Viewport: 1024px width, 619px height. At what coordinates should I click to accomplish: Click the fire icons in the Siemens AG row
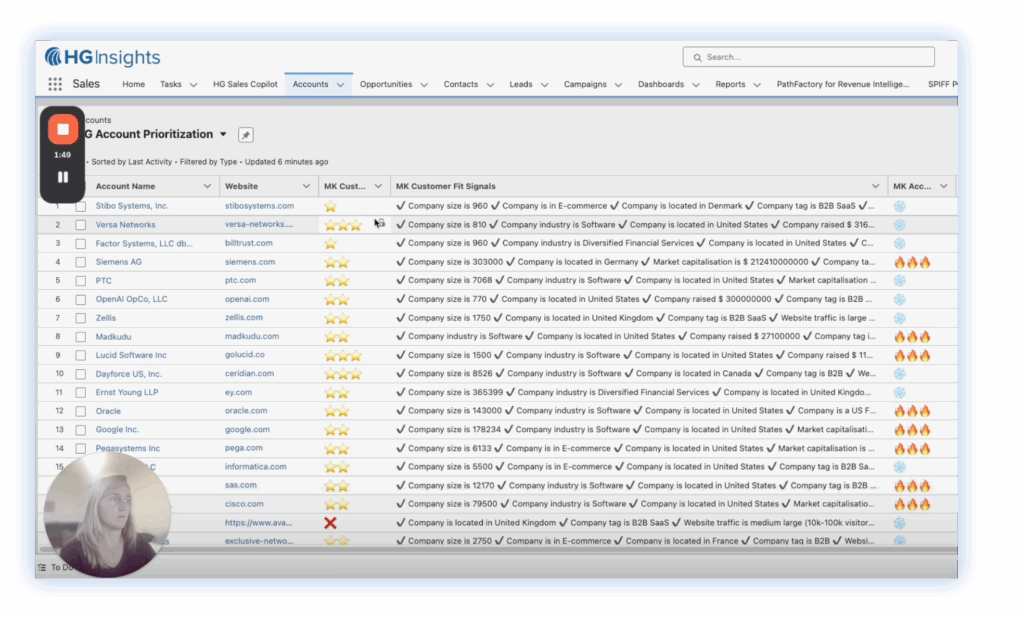coord(911,262)
